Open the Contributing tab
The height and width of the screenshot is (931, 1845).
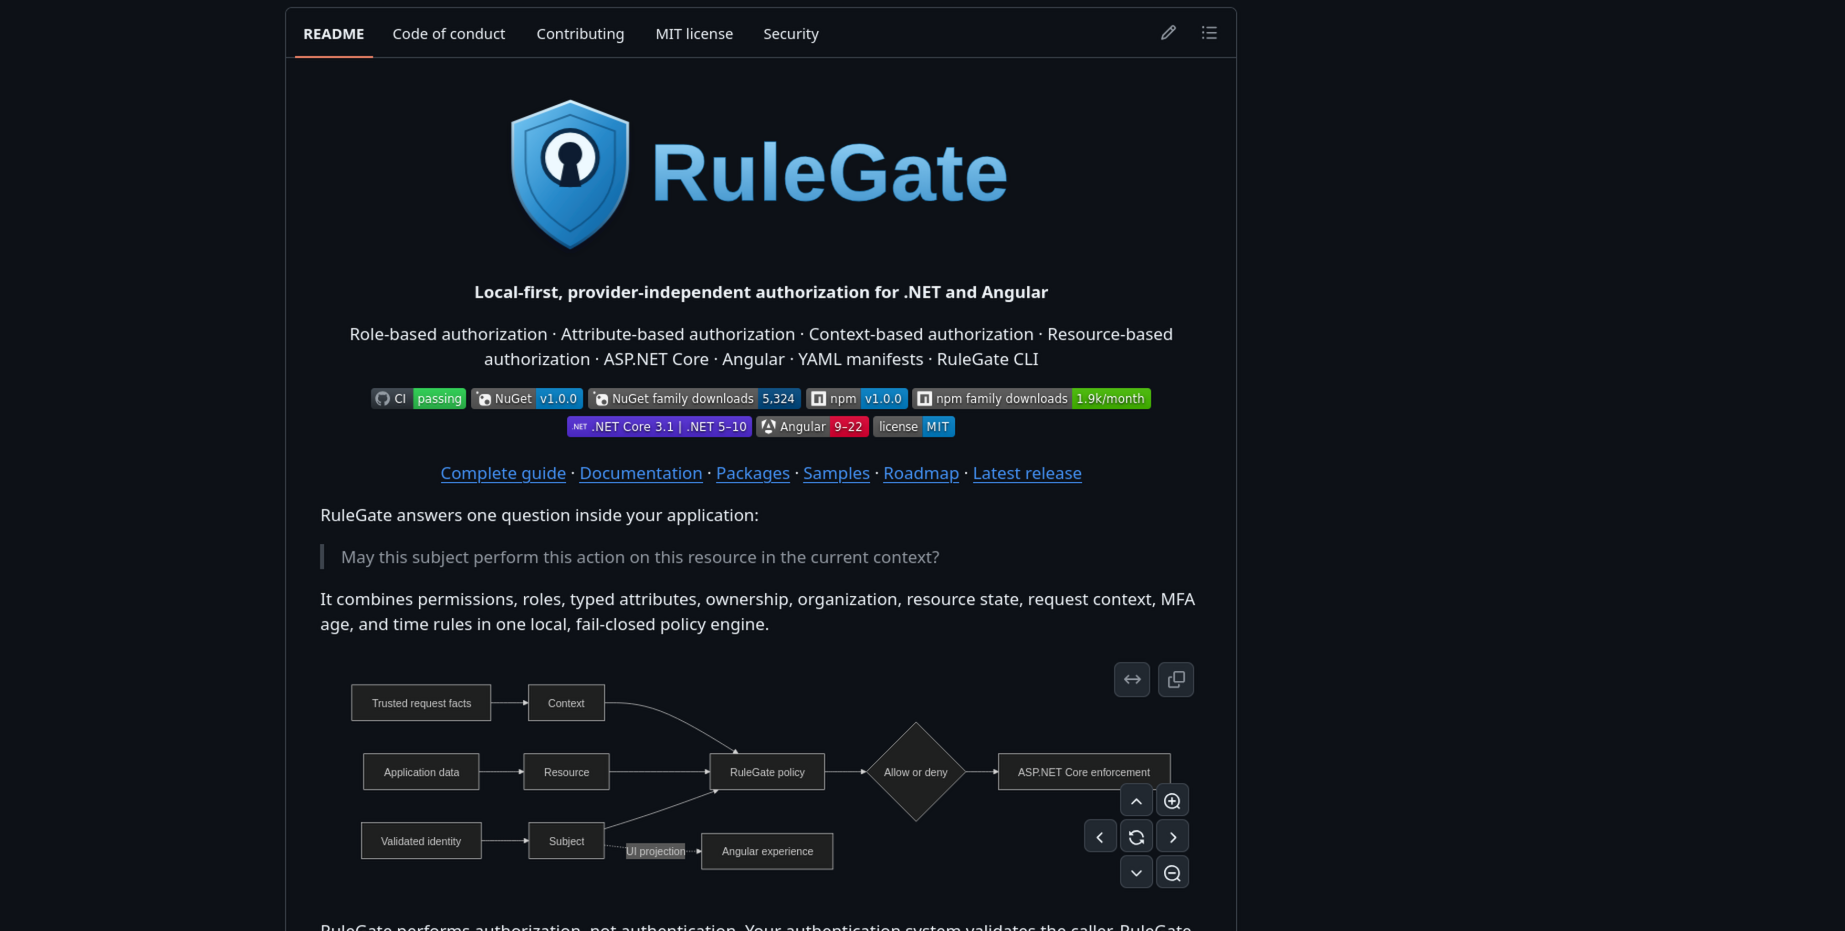coord(580,34)
